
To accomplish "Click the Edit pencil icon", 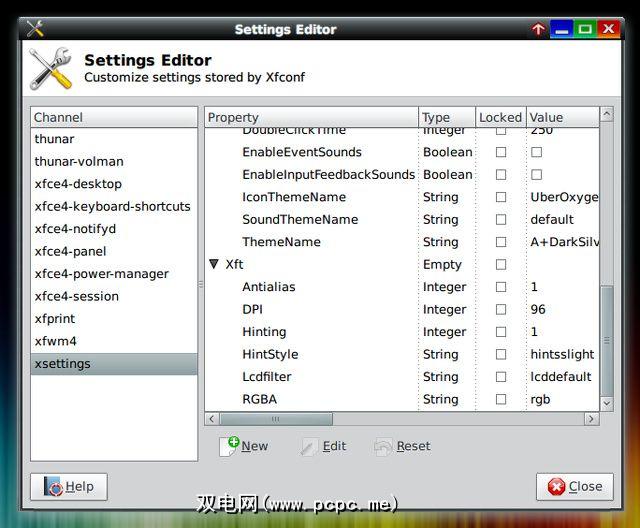I will coord(310,447).
